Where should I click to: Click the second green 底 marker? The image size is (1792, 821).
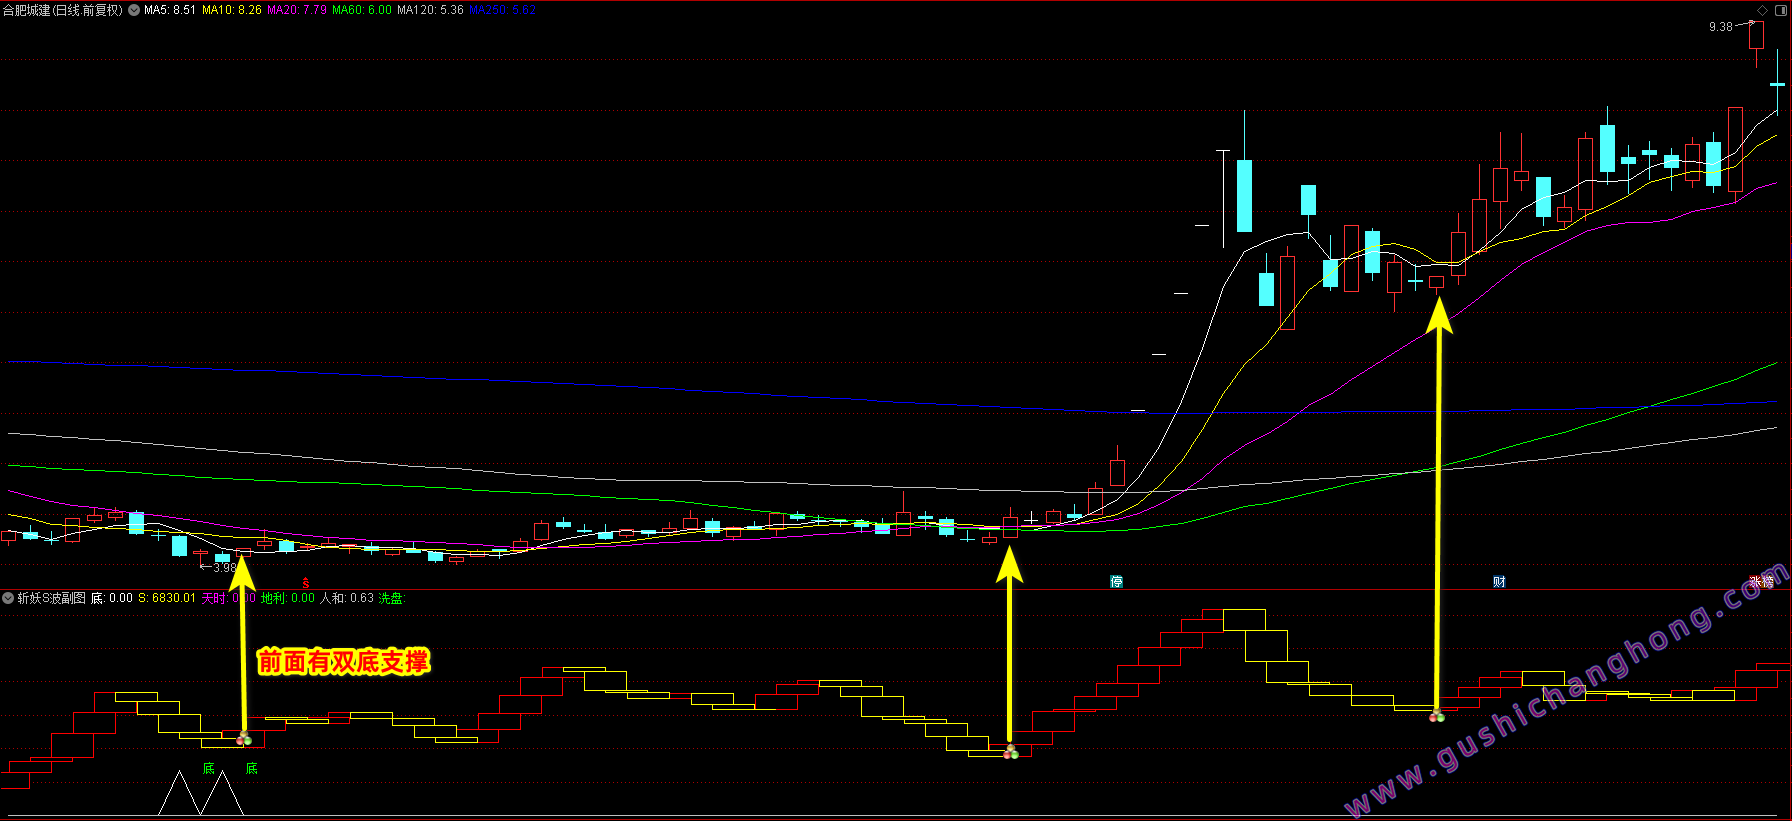click(x=251, y=768)
